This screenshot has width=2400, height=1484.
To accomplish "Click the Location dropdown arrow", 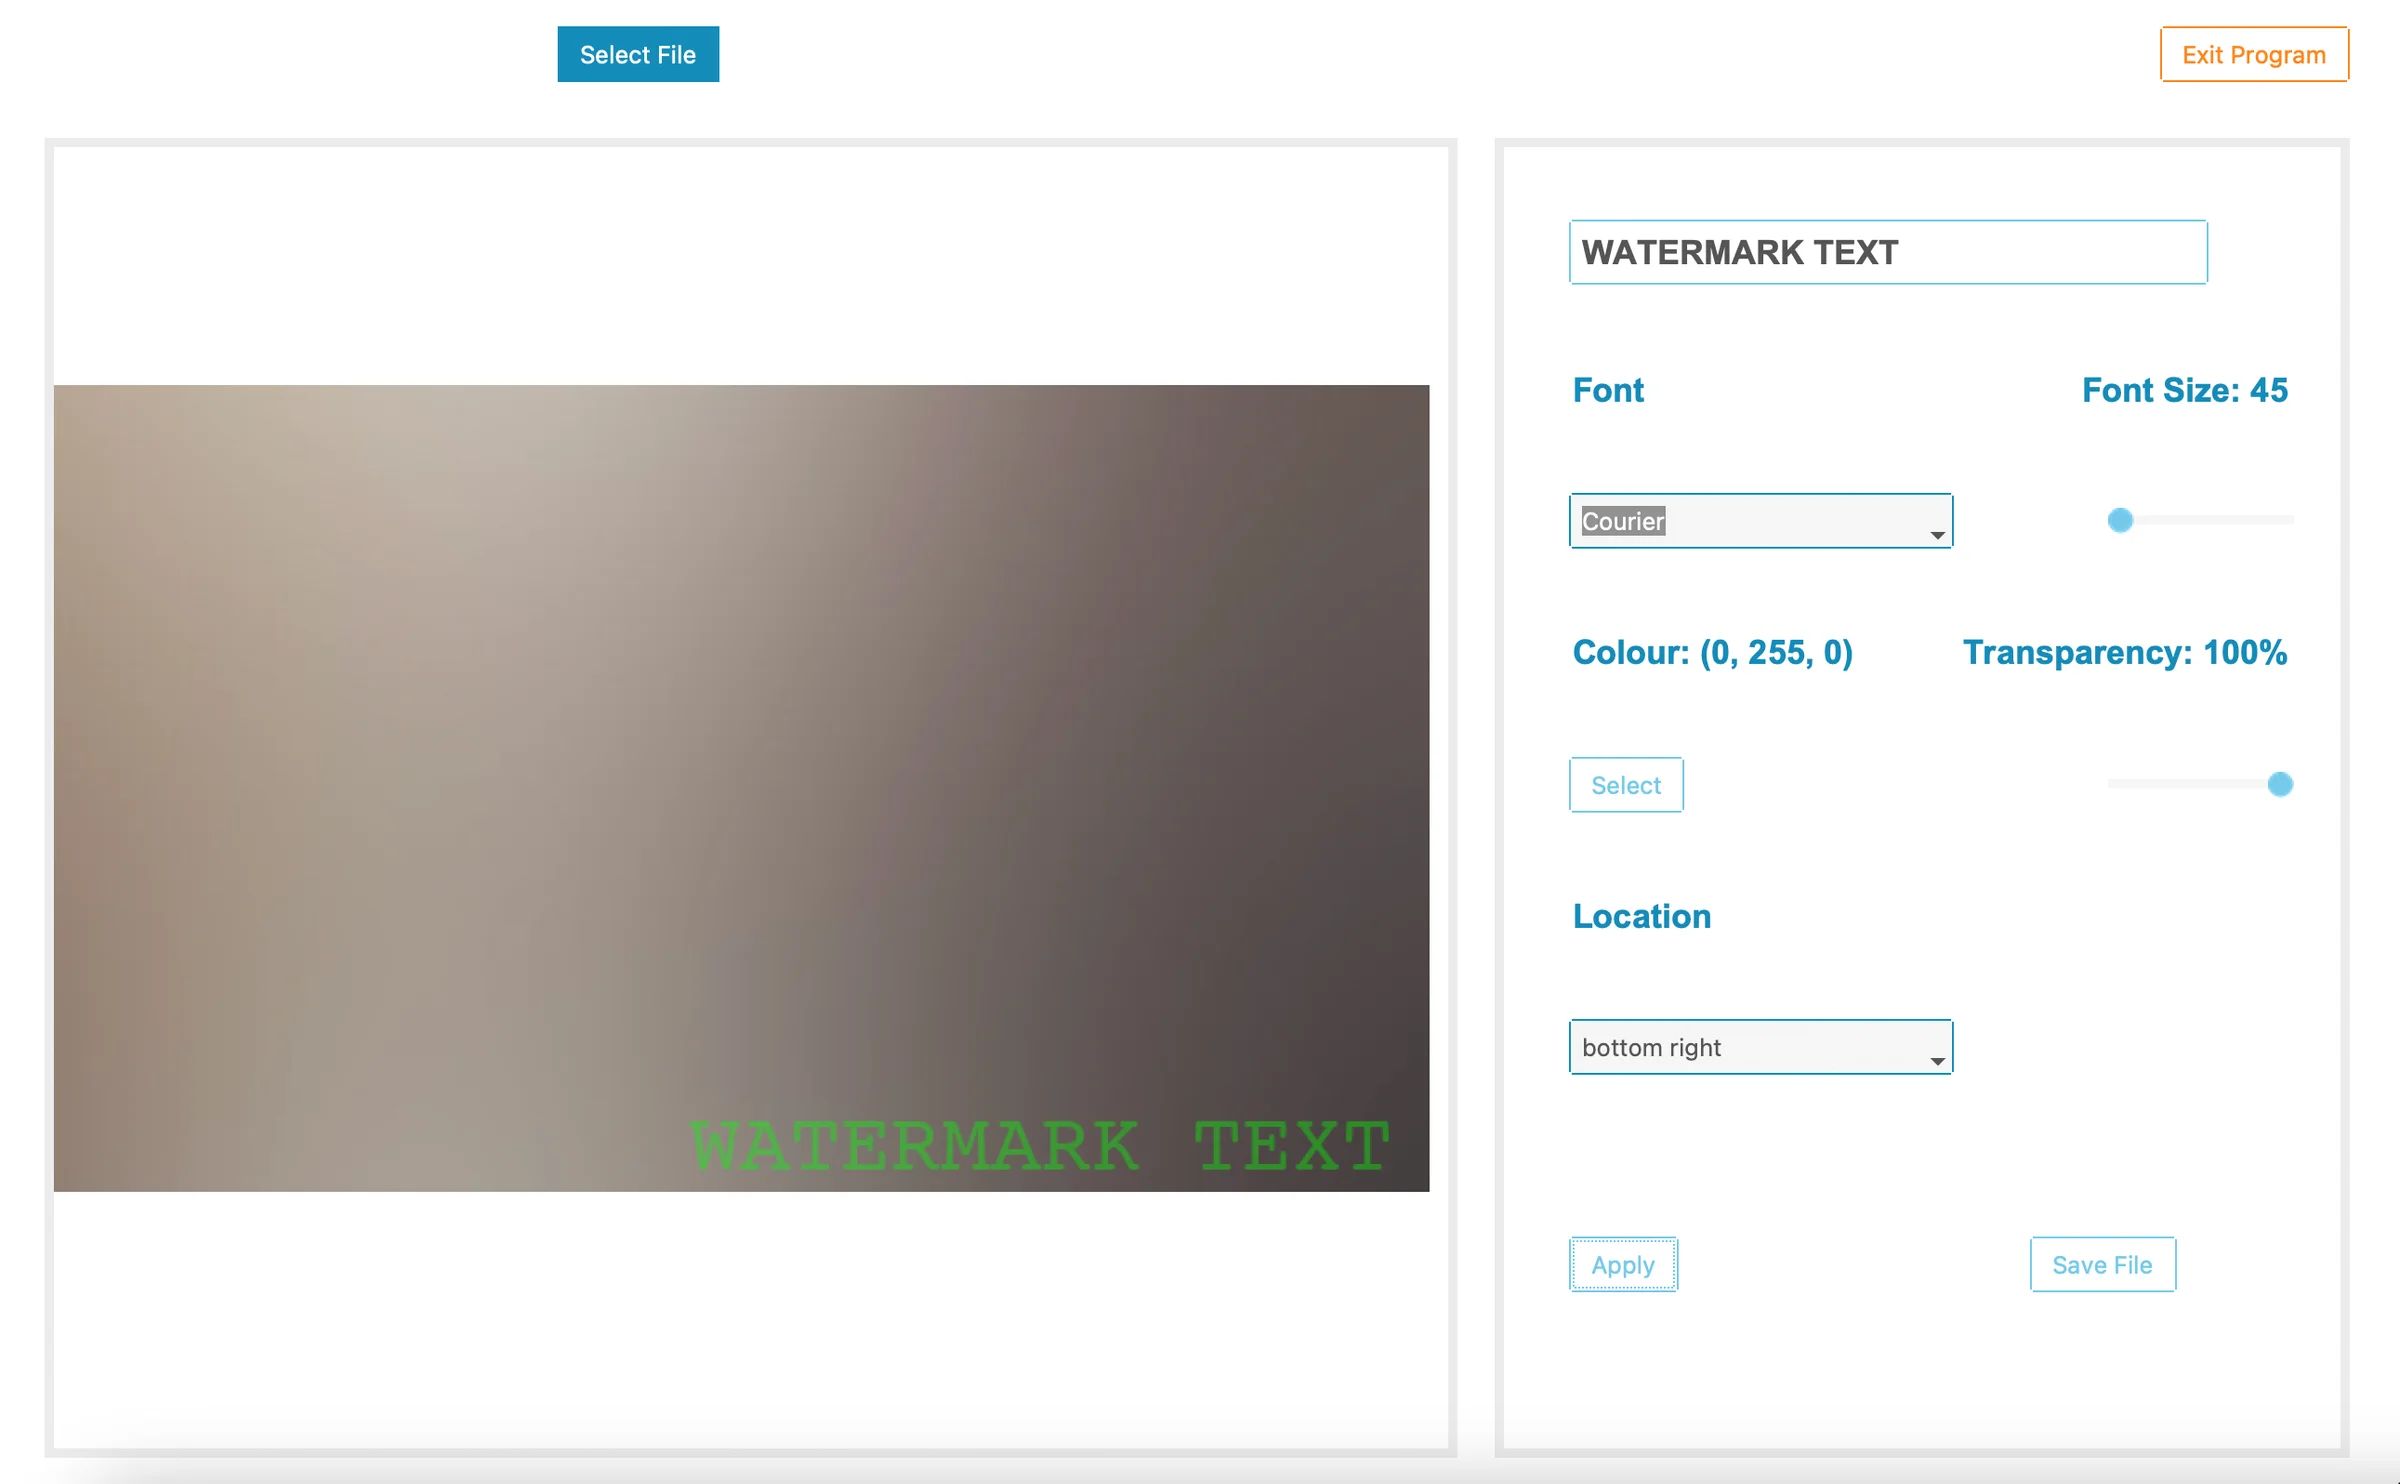I will tap(1937, 1060).
